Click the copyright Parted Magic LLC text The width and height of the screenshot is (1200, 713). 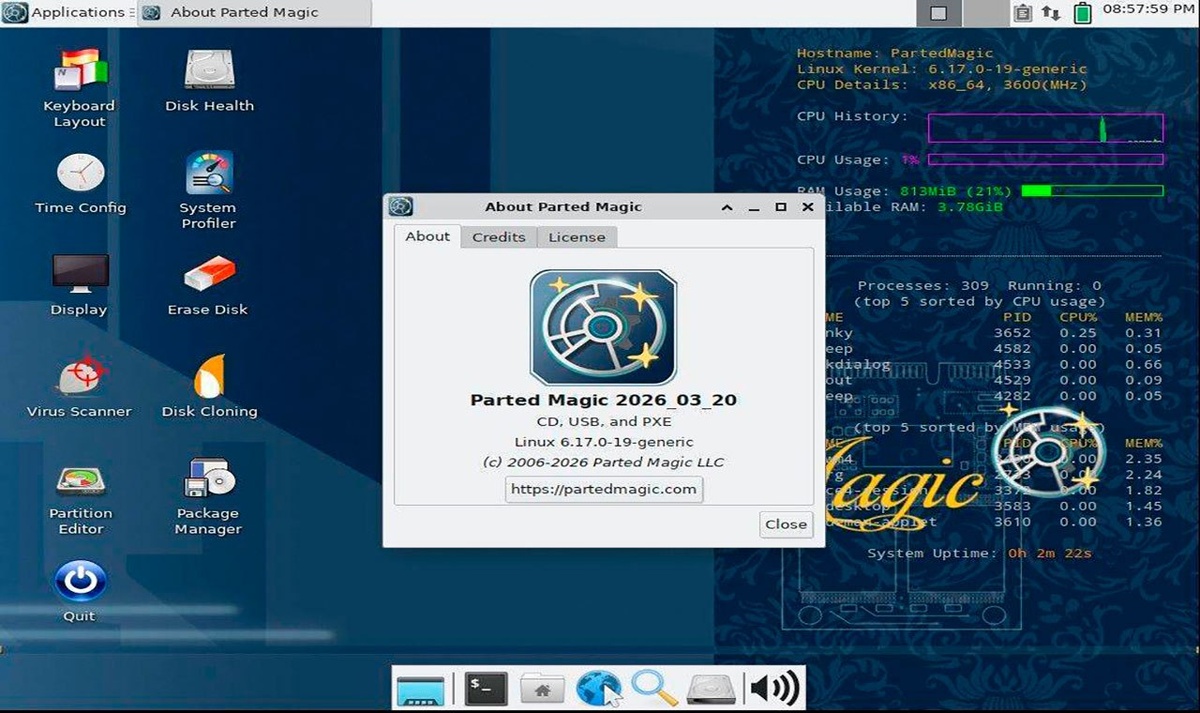pyautogui.click(x=603, y=462)
